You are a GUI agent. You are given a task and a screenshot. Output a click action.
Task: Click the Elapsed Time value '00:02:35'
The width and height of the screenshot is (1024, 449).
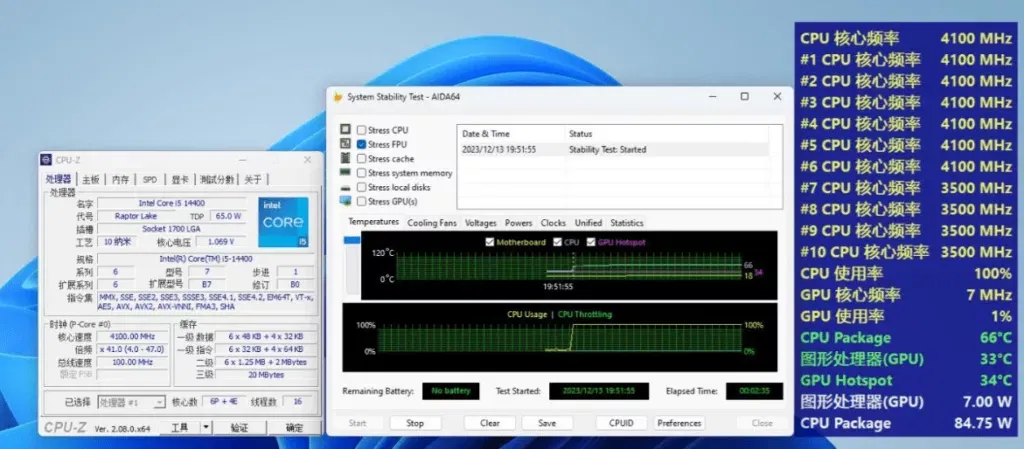754,391
